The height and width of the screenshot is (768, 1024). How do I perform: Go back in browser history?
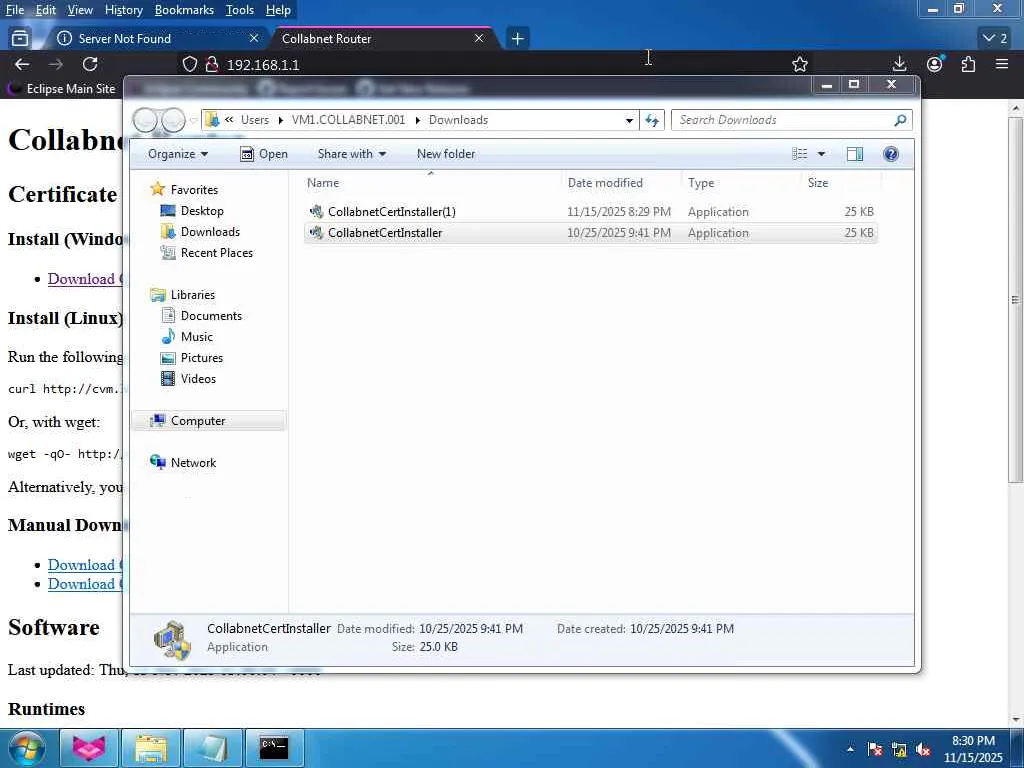point(22,64)
